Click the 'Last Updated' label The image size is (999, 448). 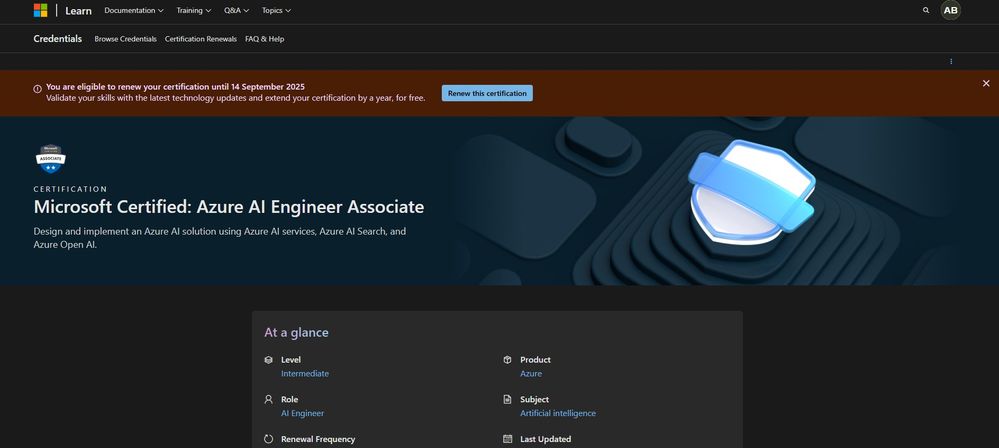[545, 439]
